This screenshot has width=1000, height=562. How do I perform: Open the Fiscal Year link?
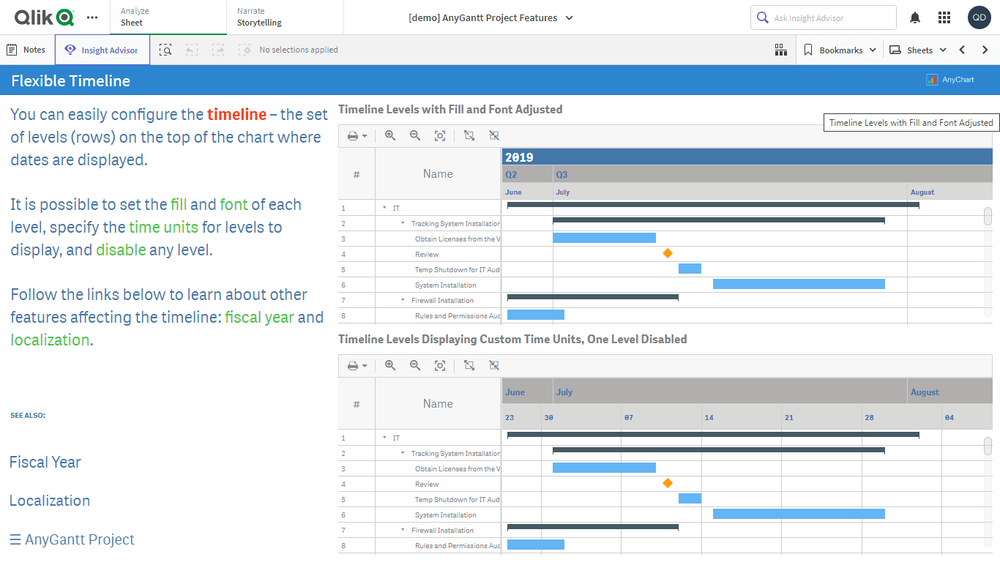(45, 462)
